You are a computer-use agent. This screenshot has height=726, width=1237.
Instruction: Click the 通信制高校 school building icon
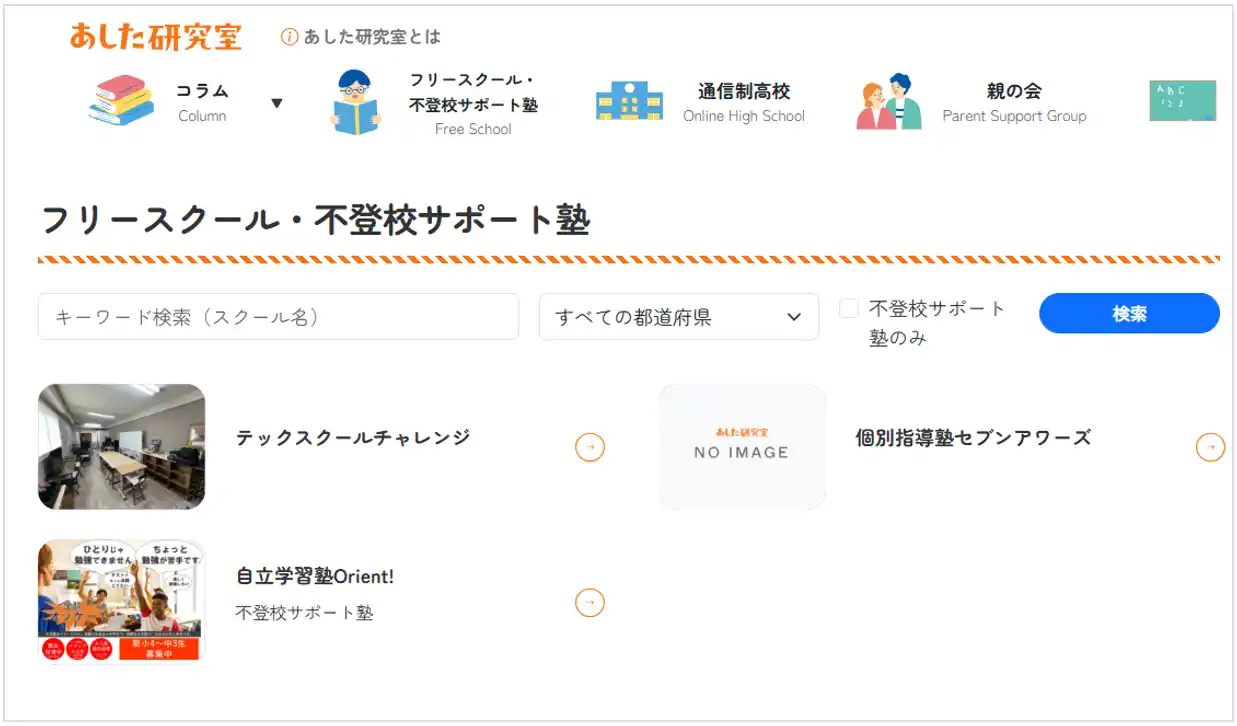coord(629,100)
